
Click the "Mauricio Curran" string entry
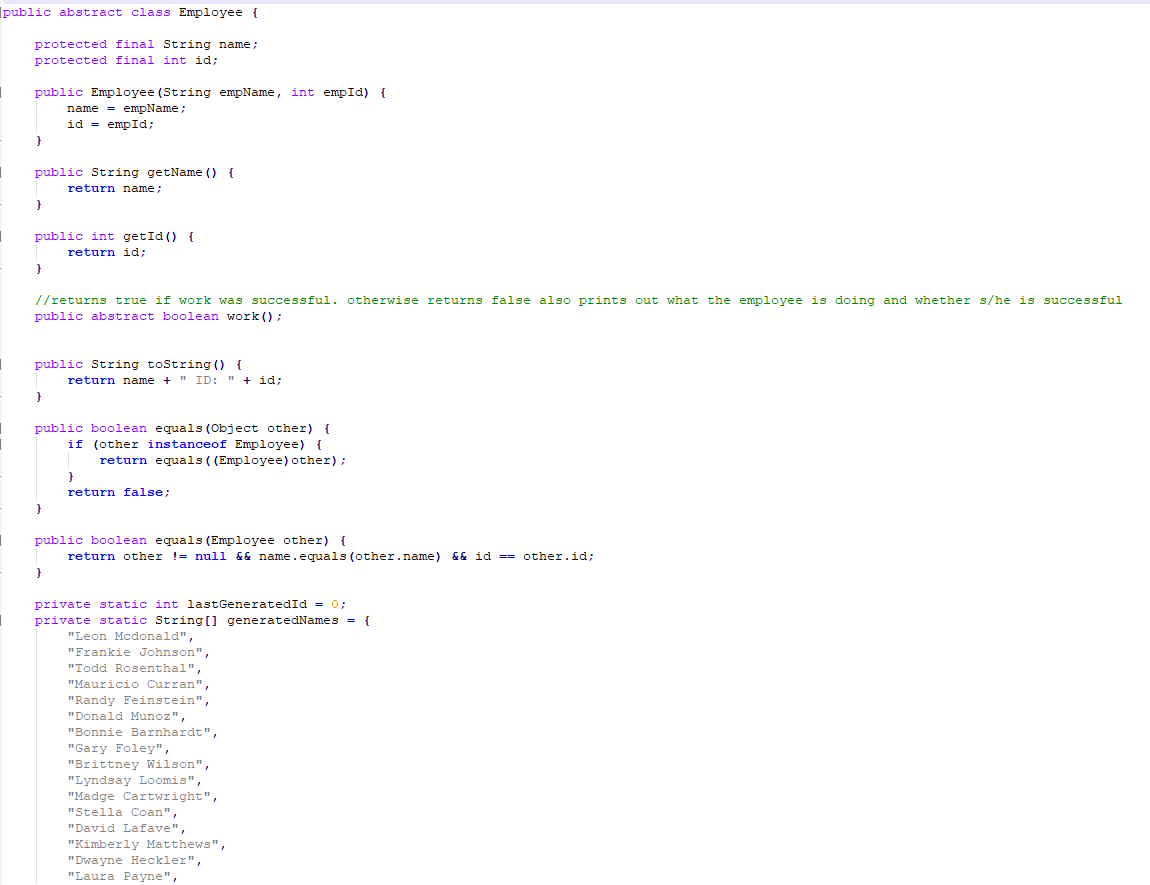139,685
